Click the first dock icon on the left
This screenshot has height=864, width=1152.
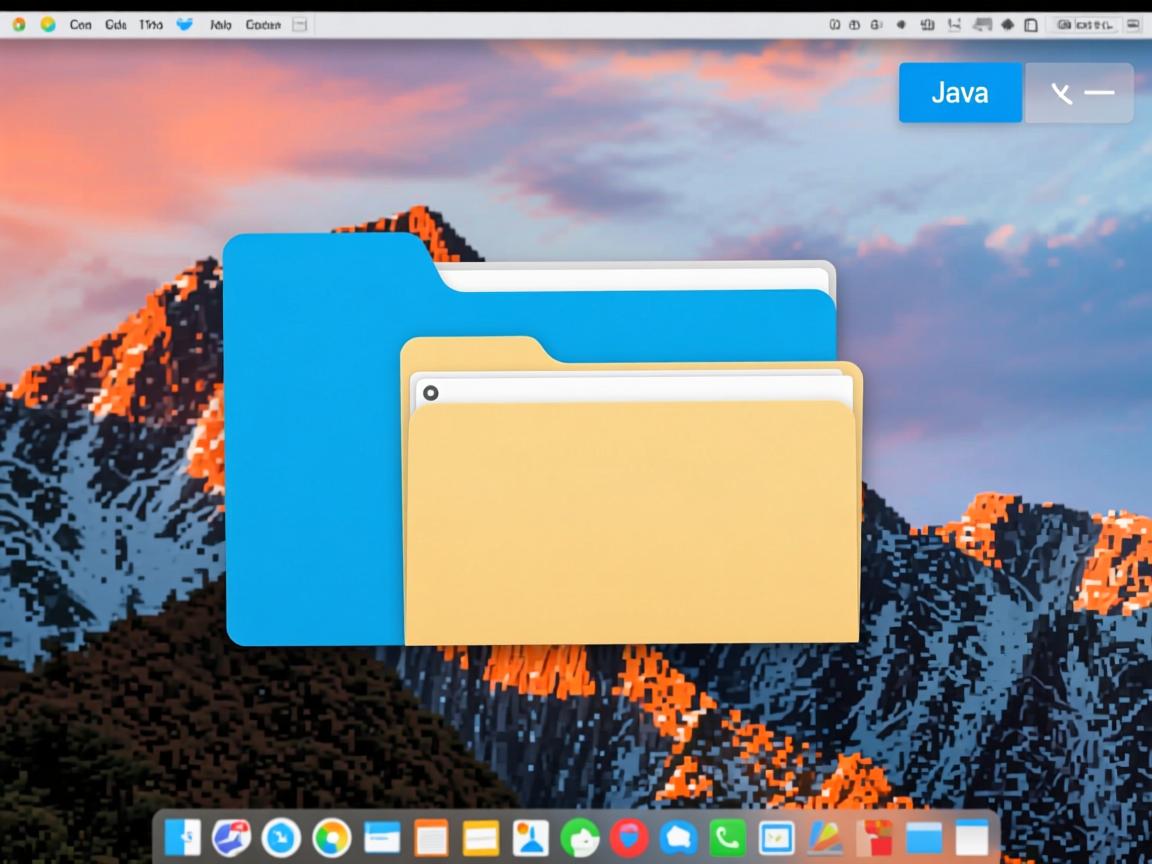click(x=183, y=837)
